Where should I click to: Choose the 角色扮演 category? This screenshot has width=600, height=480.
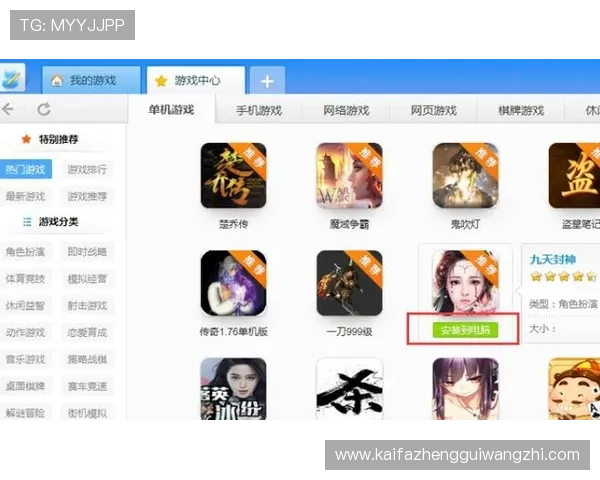point(25,252)
